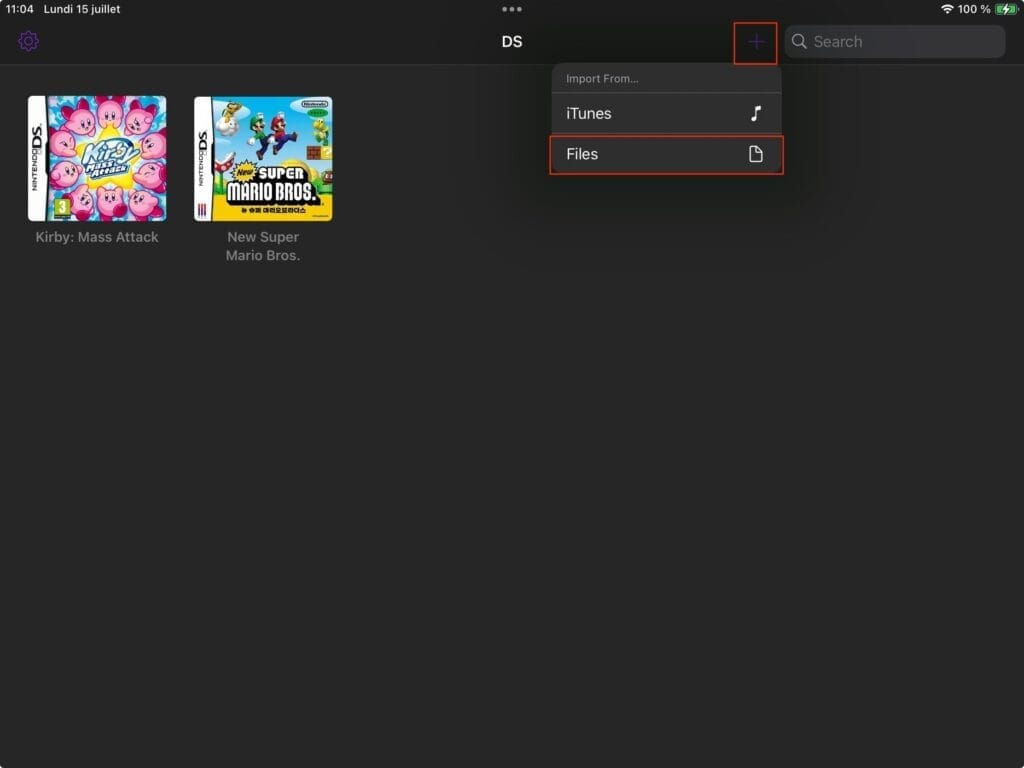This screenshot has height=768, width=1024.
Task: Choose Files from the import menu
Action: (582, 154)
